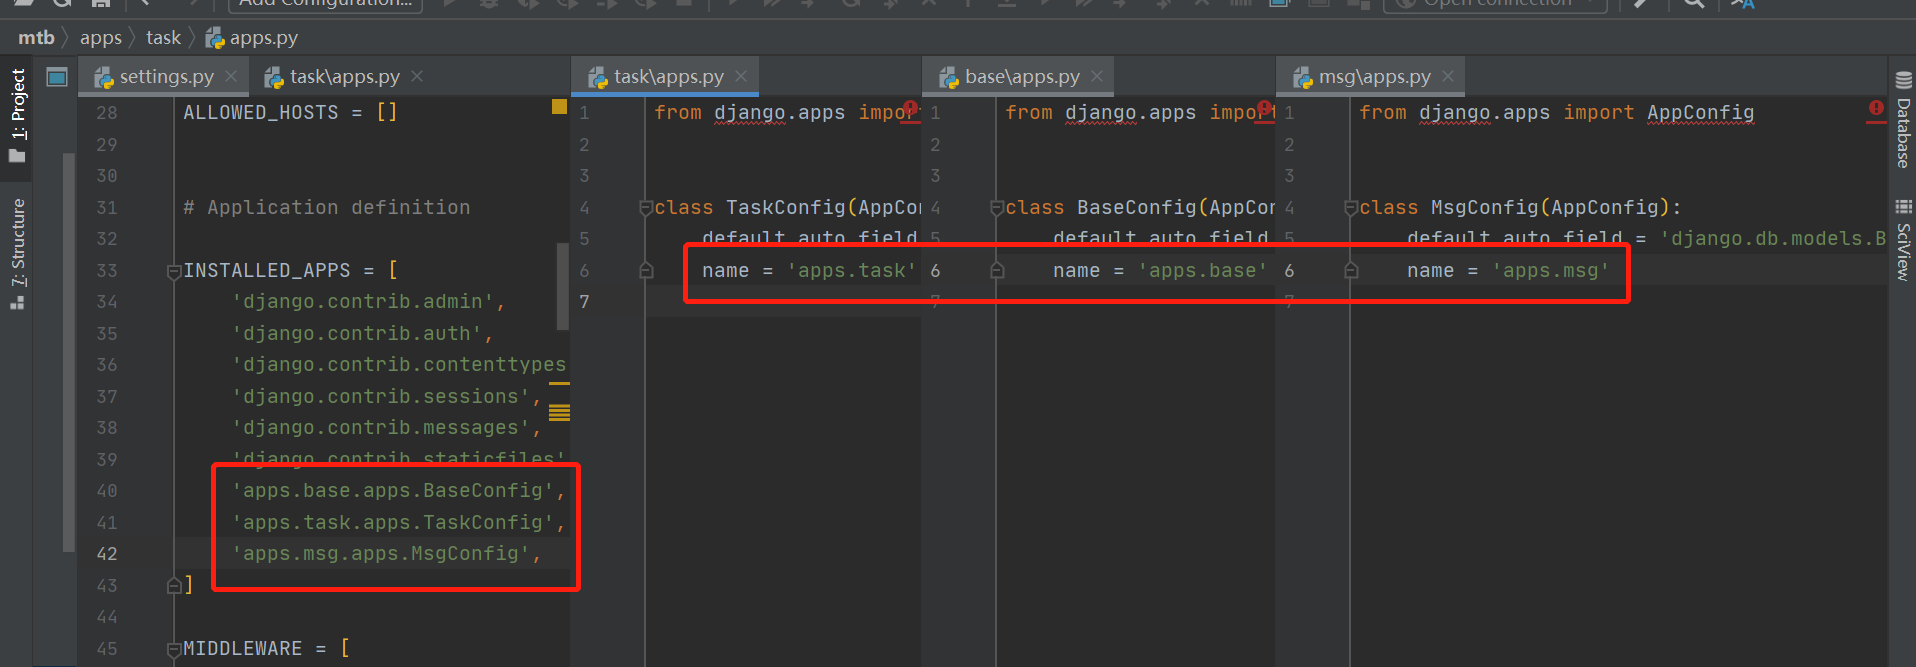Click the settings.py editor vertical scrollbar
Image resolution: width=1916 pixels, height=667 pixels.
562,285
